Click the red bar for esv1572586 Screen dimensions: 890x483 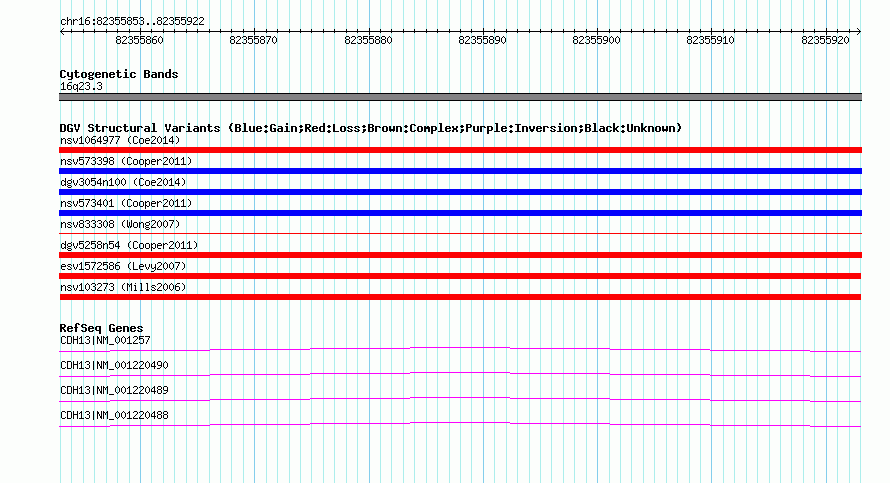pyautogui.click(x=460, y=276)
